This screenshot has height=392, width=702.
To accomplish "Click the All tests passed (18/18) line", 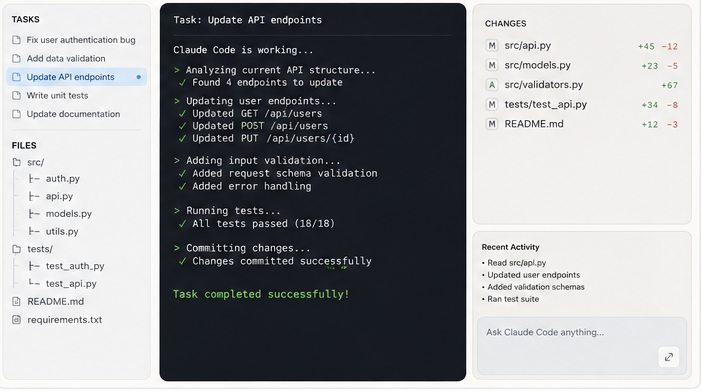I will 257,223.
